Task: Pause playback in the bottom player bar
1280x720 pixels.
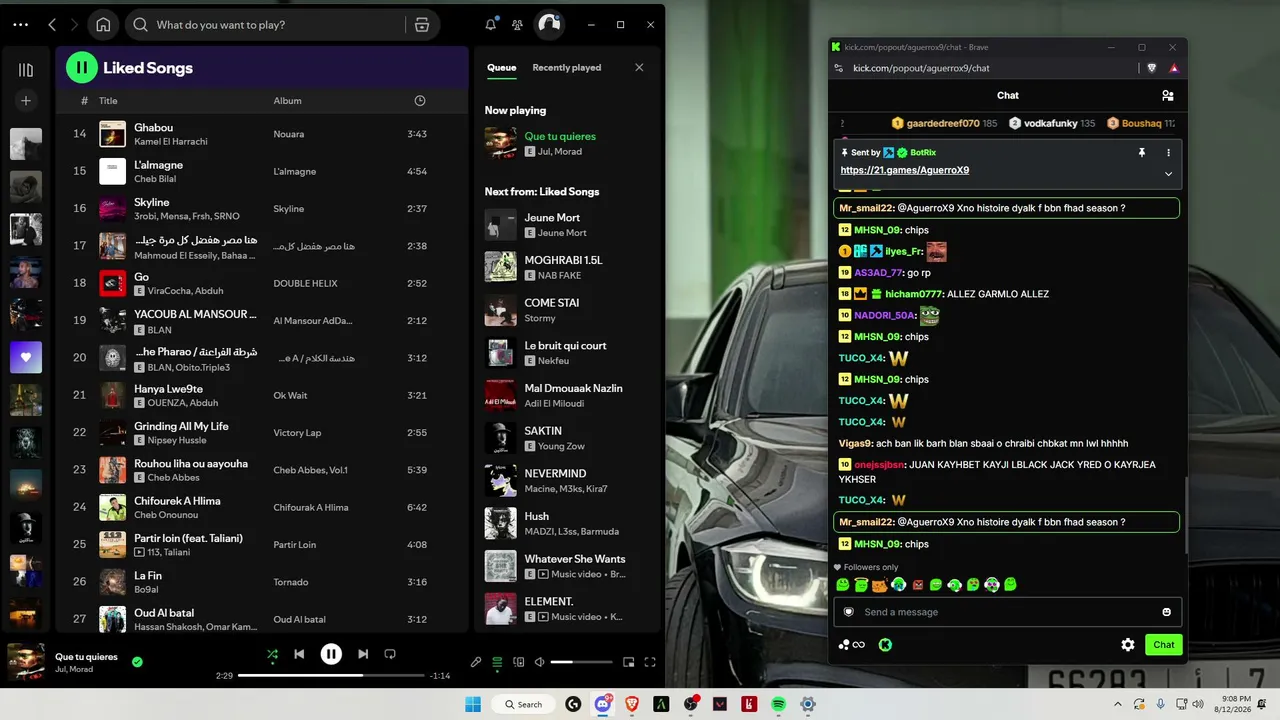Action: coord(331,654)
